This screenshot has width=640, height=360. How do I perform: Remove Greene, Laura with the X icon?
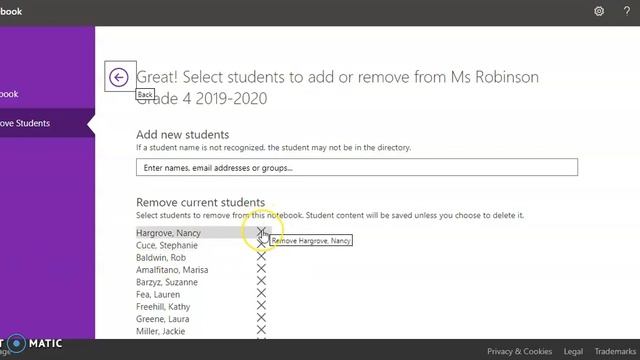261,318
